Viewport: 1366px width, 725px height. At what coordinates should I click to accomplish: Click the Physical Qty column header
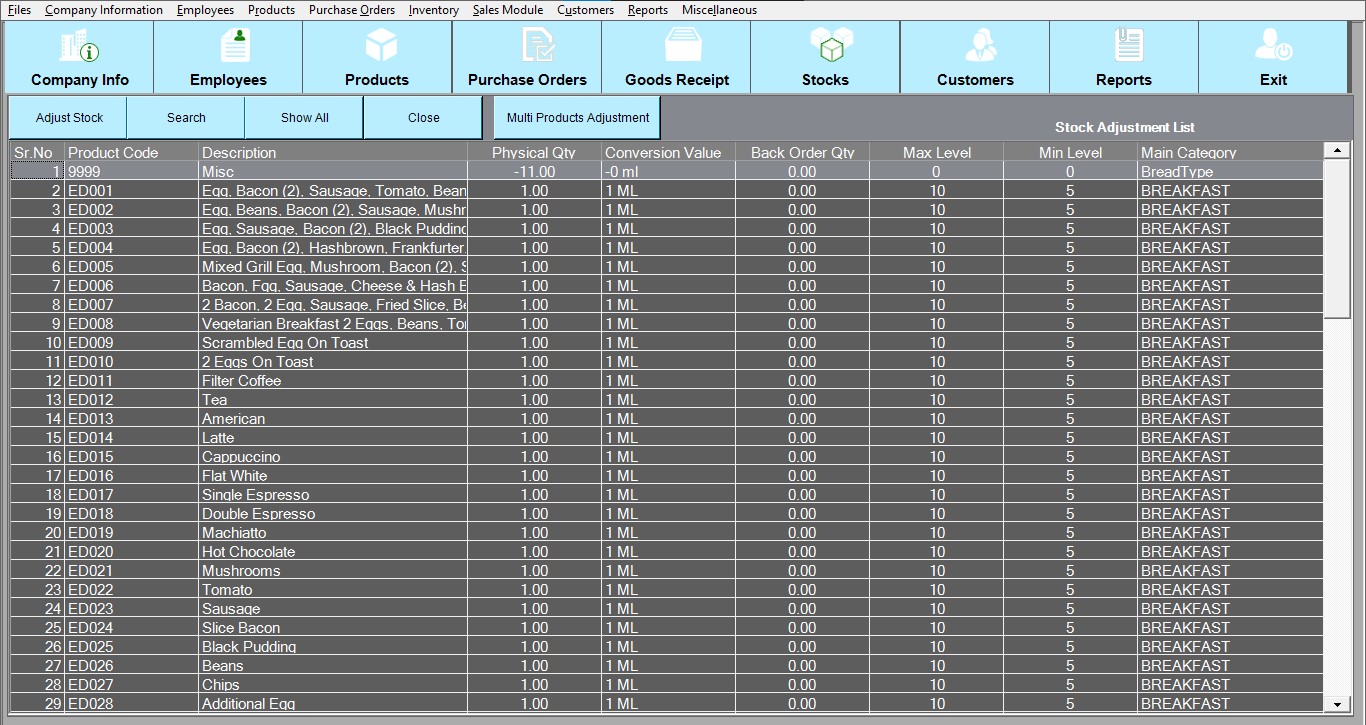534,153
